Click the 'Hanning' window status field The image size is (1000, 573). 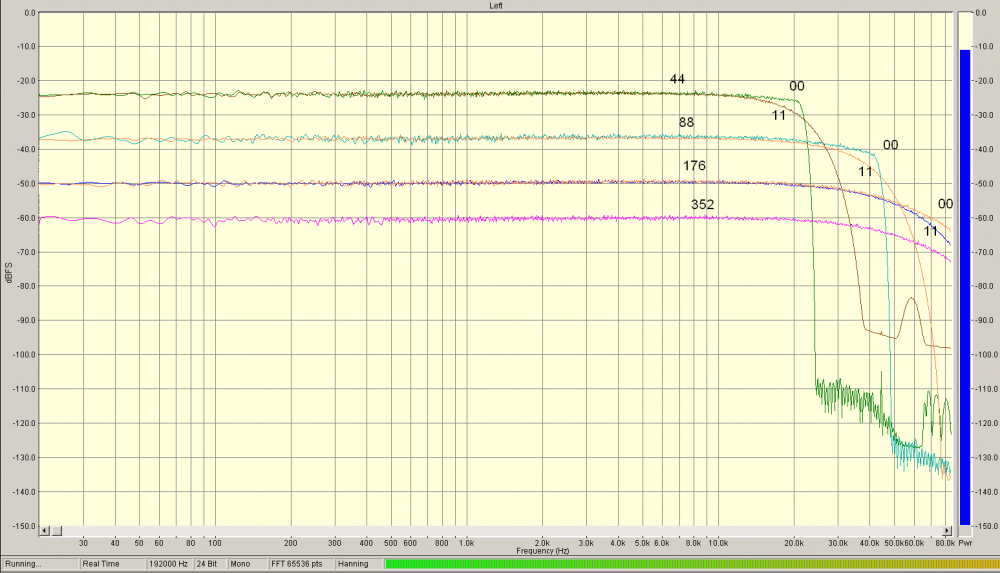(x=351, y=564)
